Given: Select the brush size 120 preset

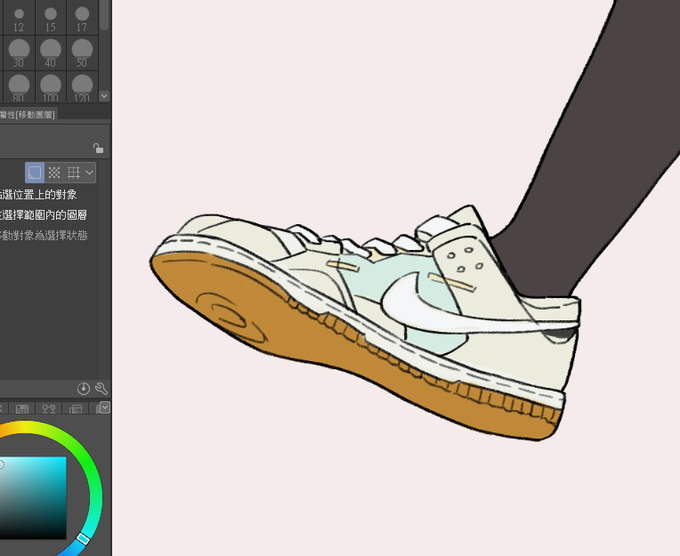Looking at the screenshot, I should coord(82,87).
